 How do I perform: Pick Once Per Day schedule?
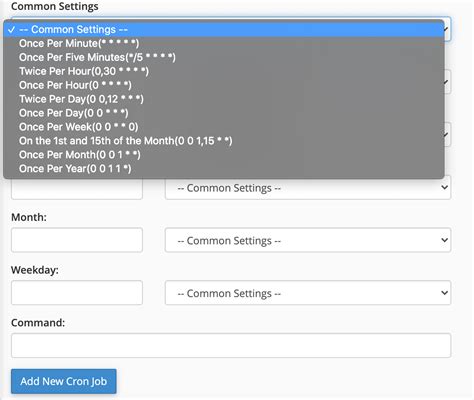tap(224, 113)
